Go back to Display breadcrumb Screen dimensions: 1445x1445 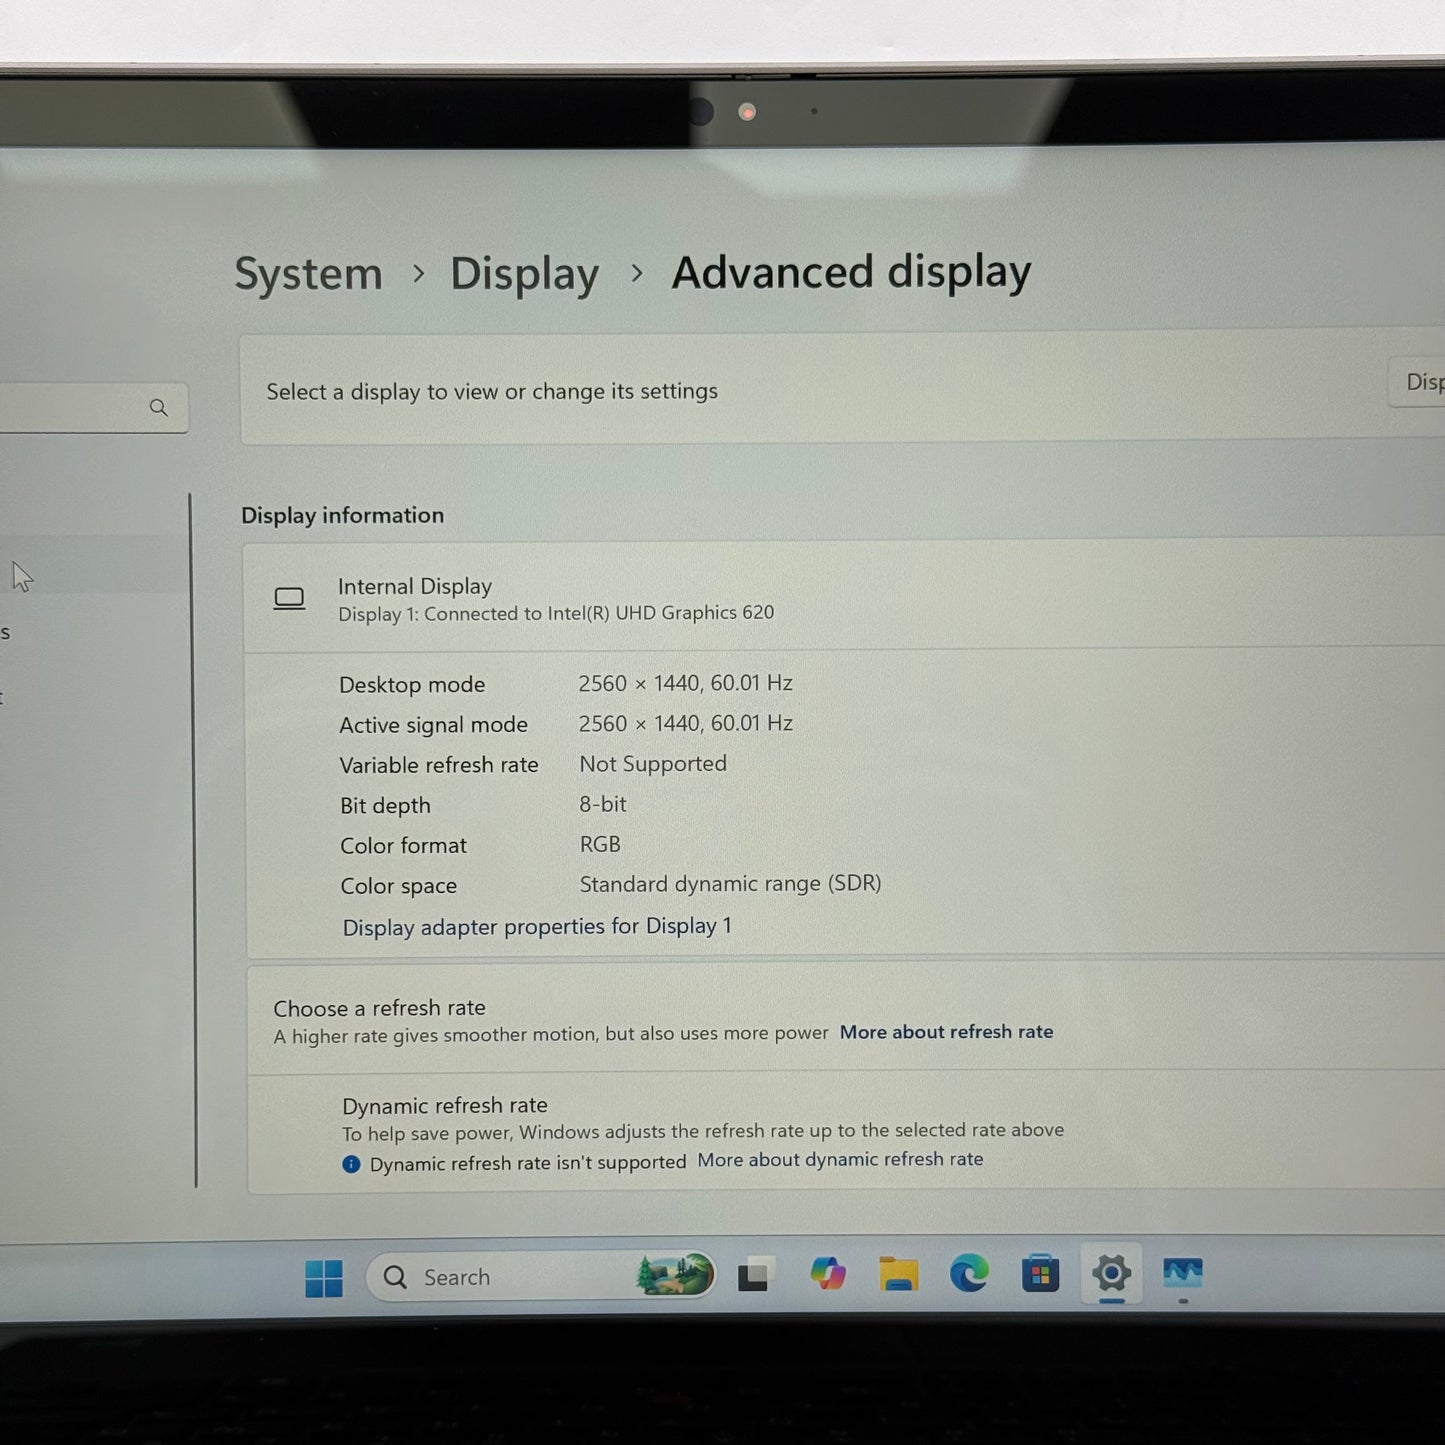[x=525, y=274]
